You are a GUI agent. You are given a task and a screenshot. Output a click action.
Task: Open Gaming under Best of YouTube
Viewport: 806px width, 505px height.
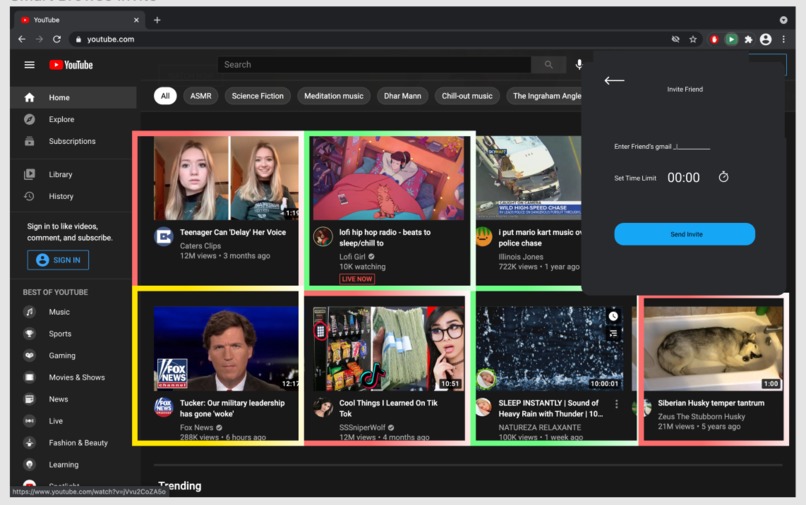(73, 355)
